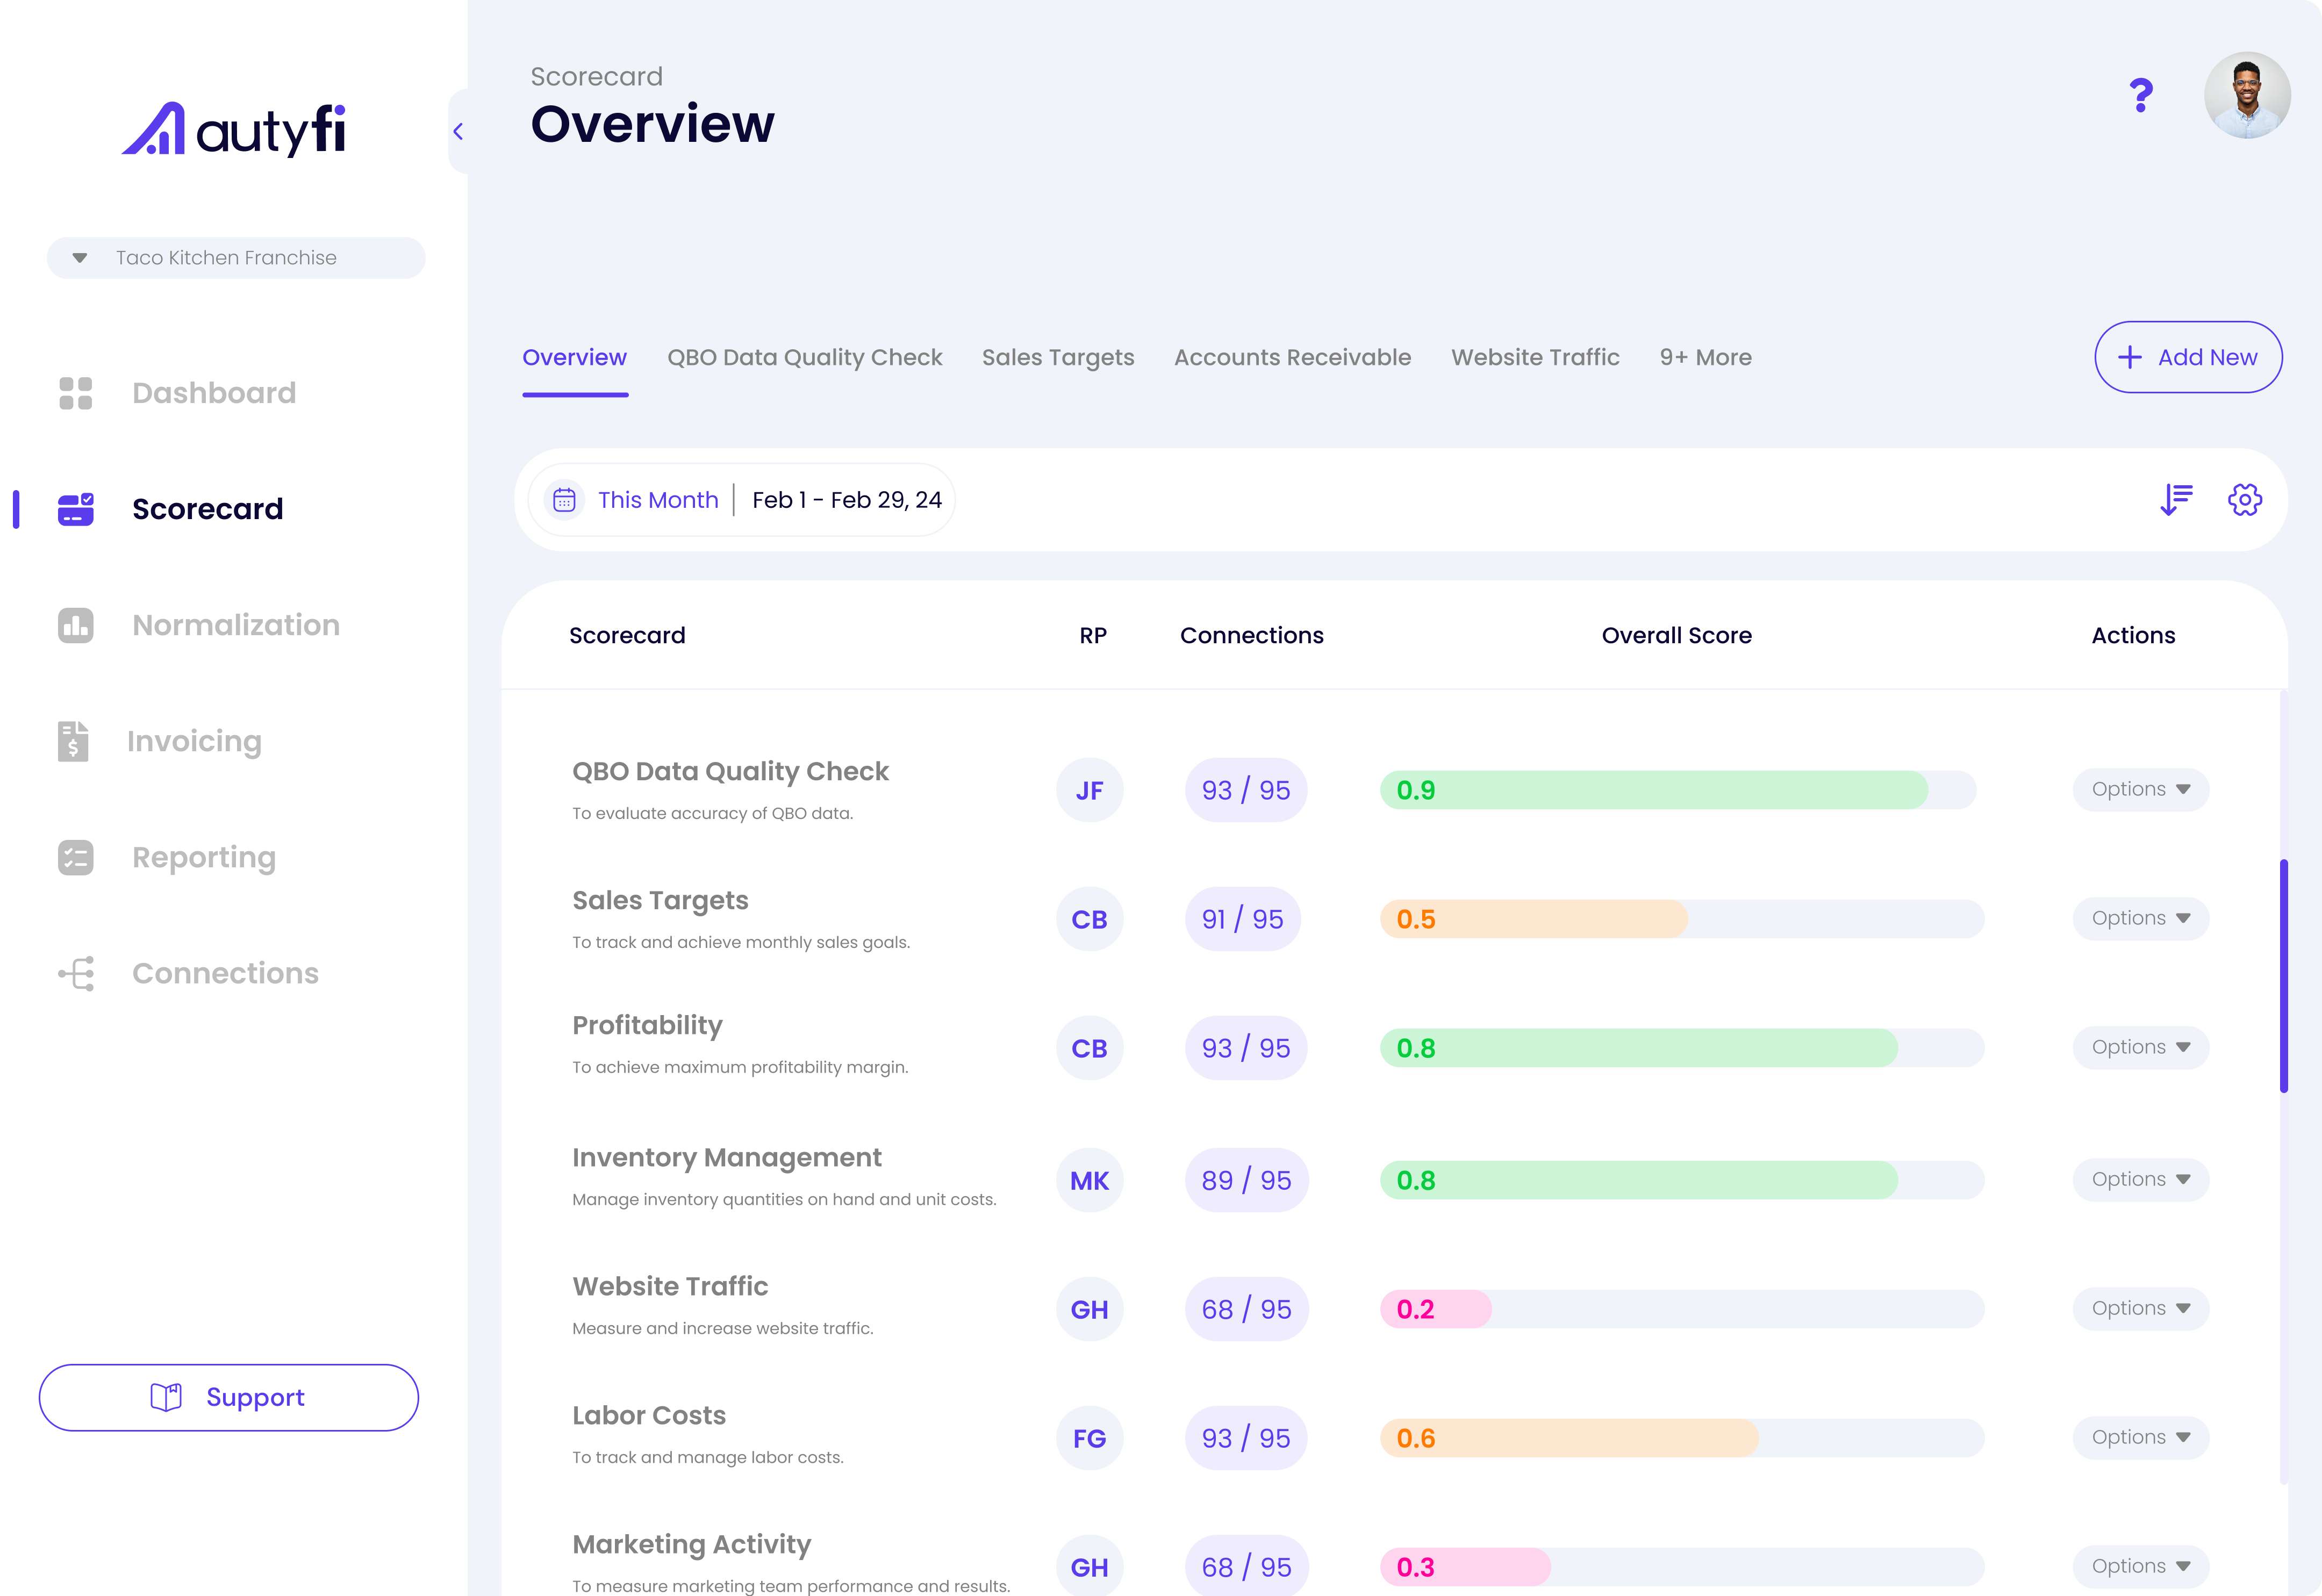Click the Scorecard sidebar icon
The image size is (2322, 1596).
click(x=76, y=509)
